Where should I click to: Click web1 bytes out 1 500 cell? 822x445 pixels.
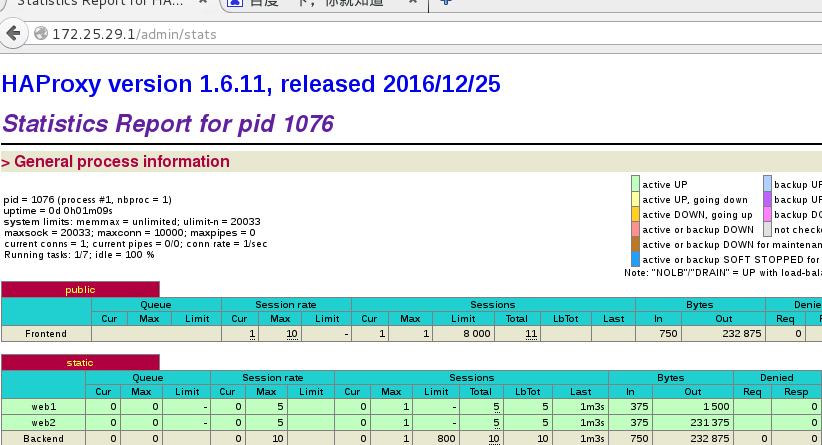click(693, 407)
